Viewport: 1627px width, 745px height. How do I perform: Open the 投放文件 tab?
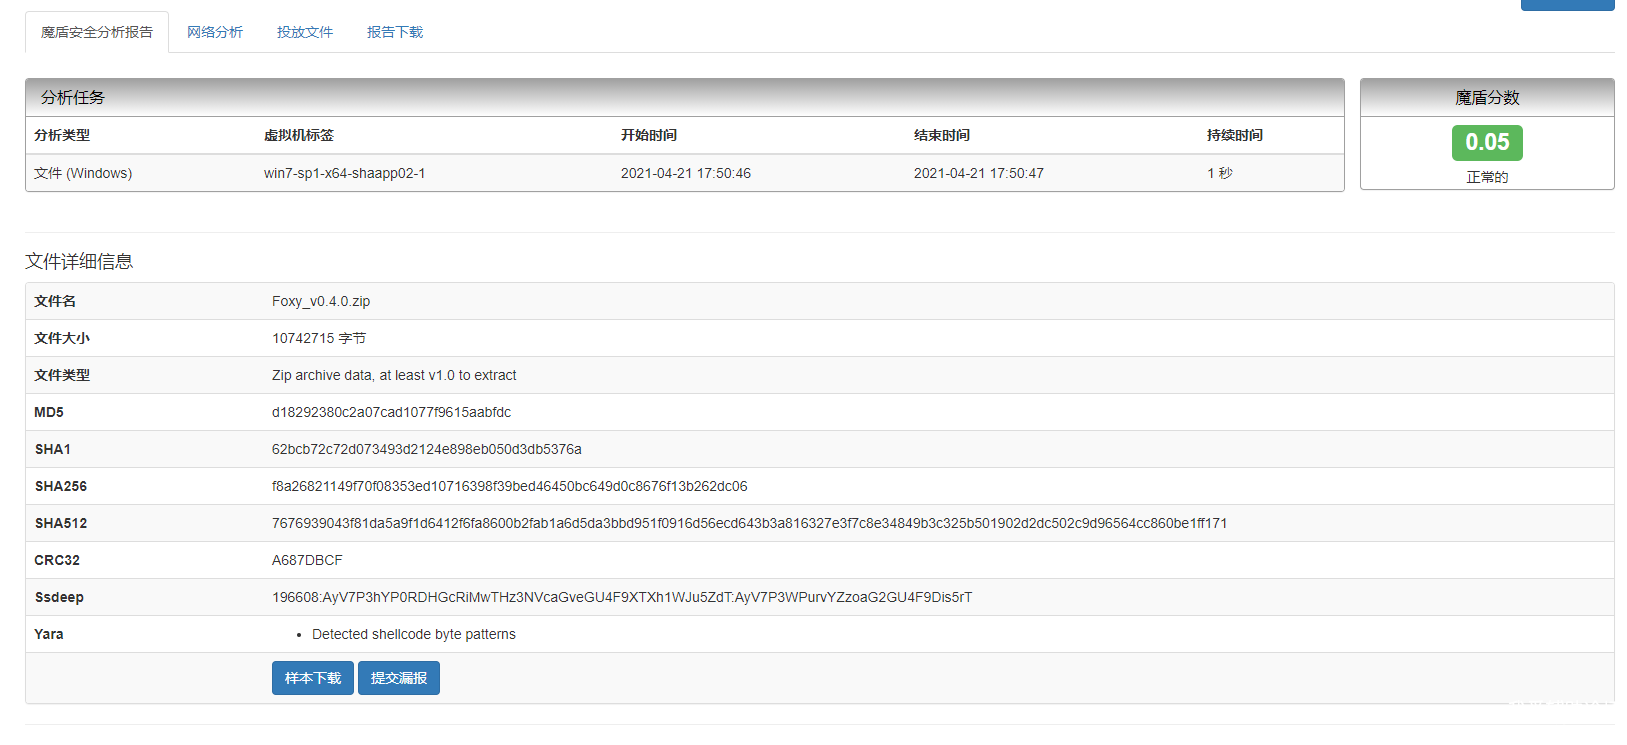point(304,32)
